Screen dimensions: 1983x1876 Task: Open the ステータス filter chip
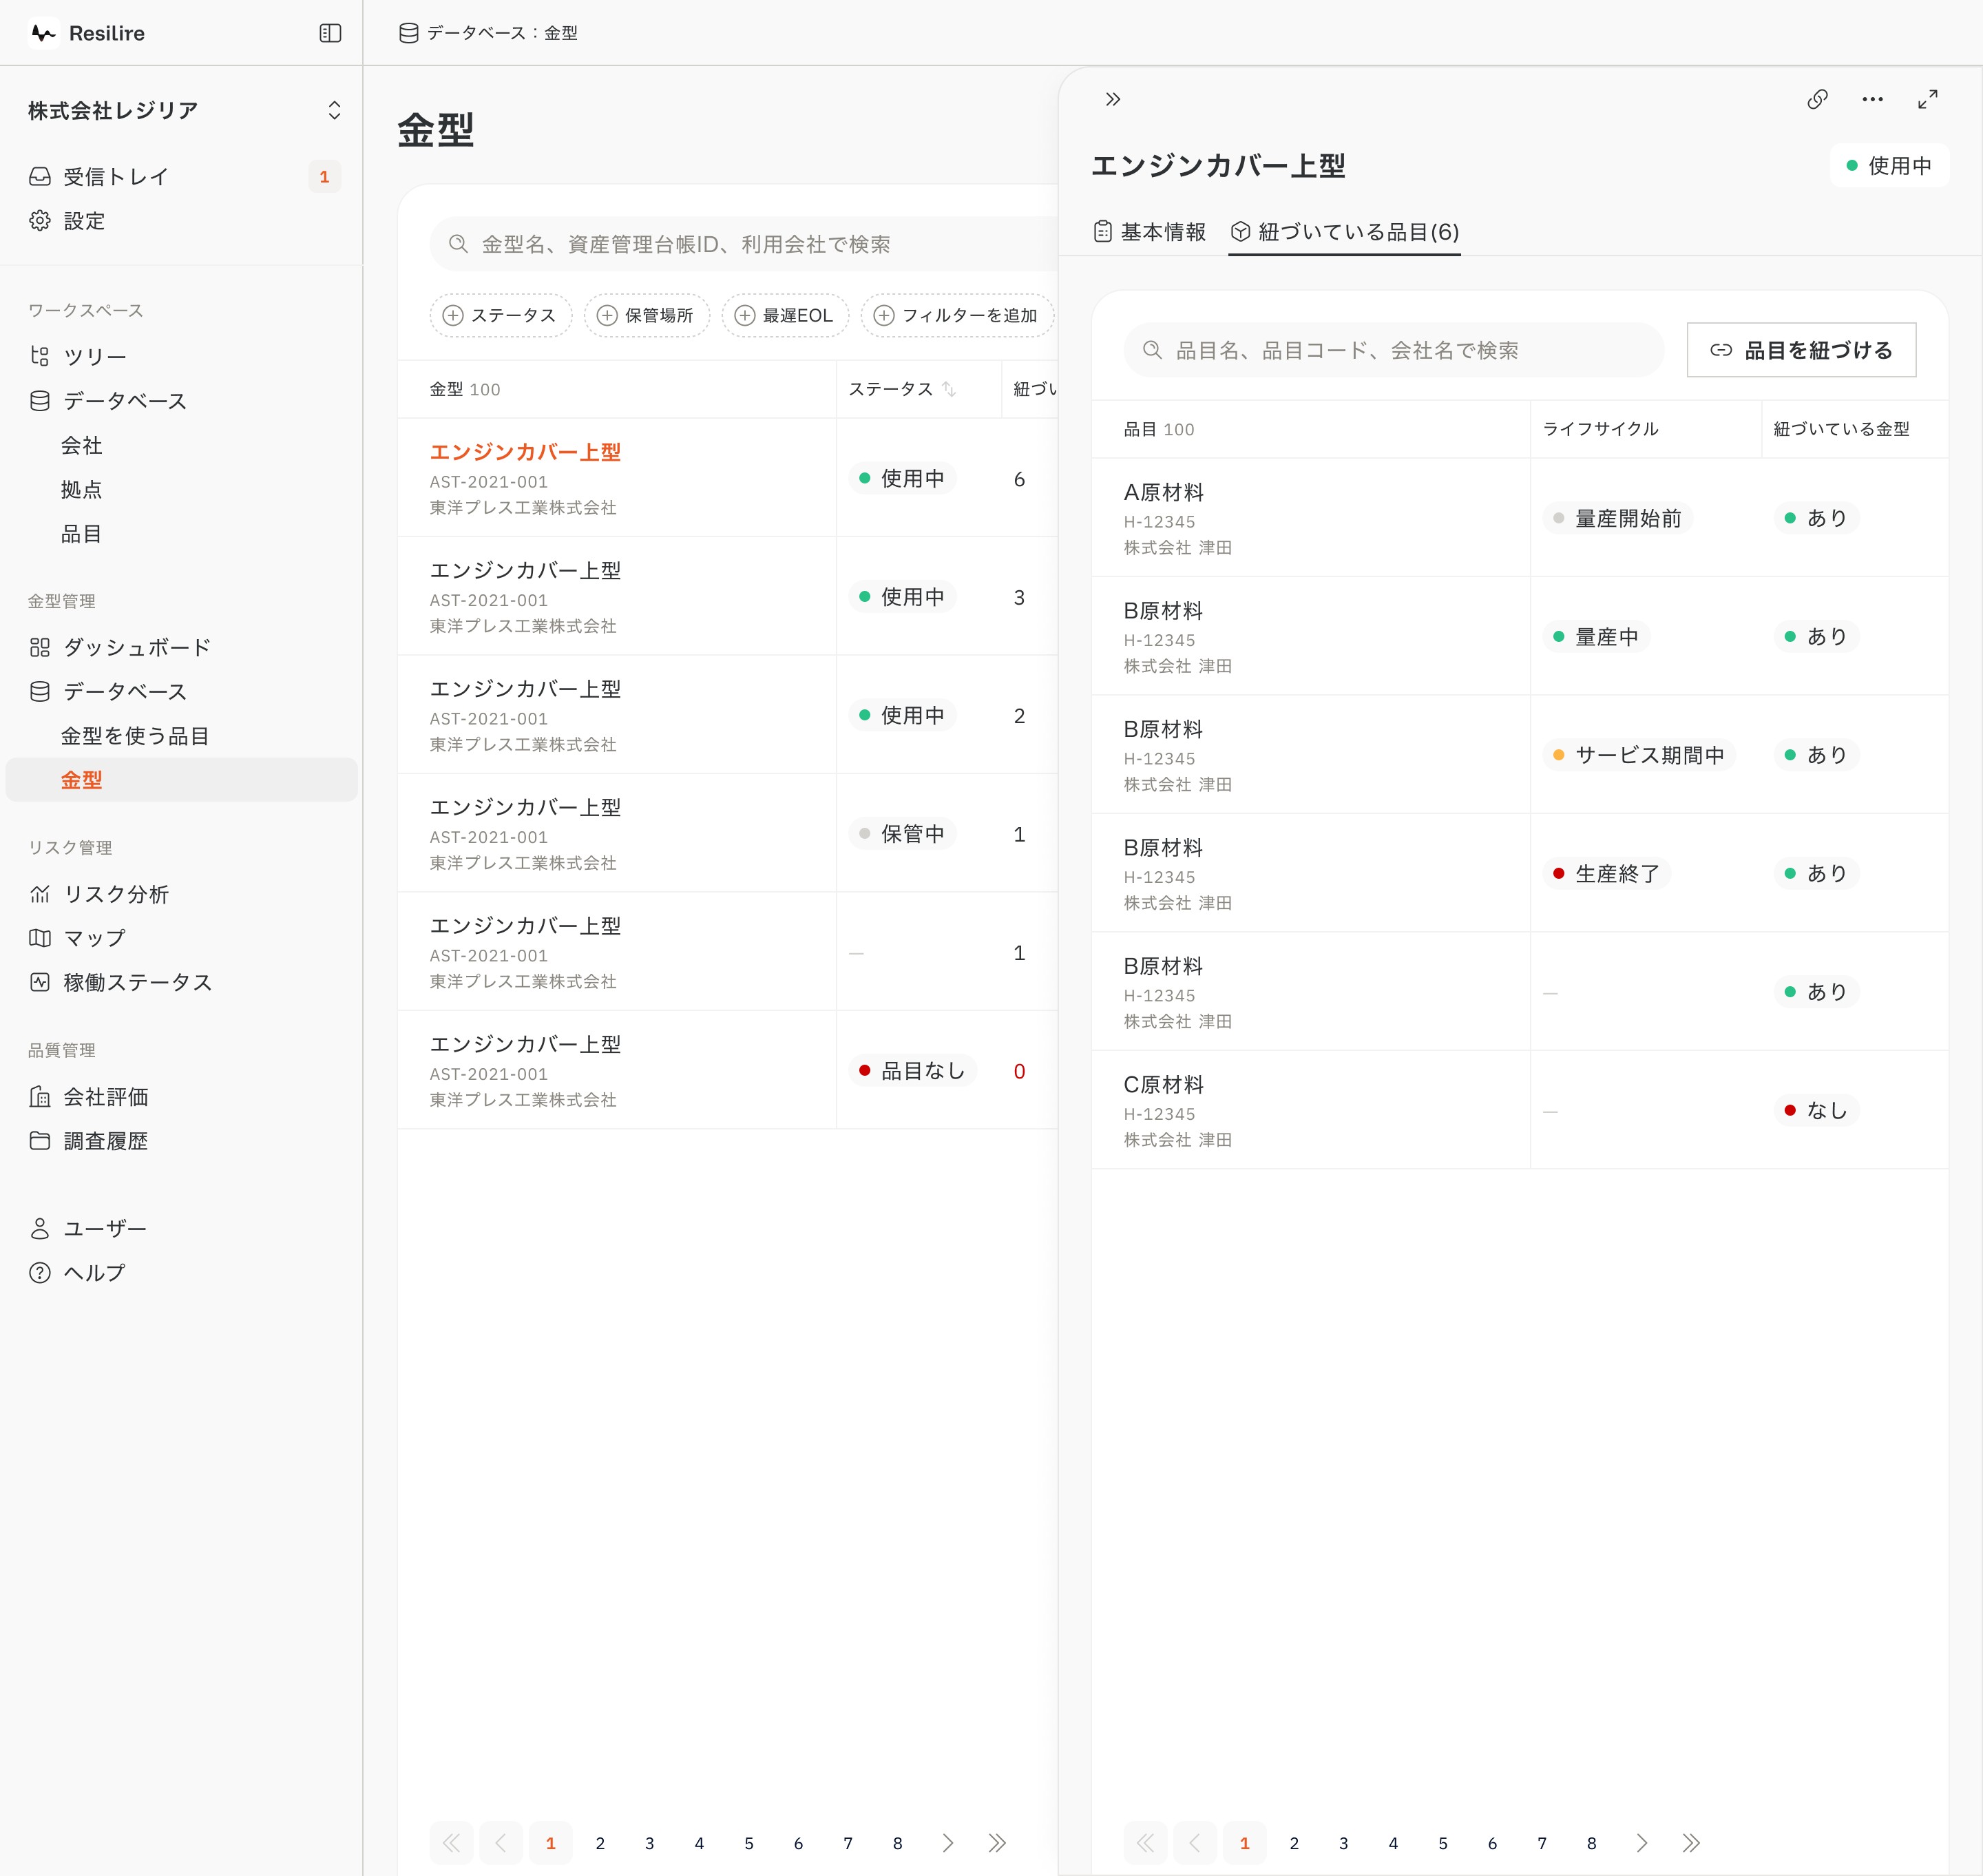500,315
